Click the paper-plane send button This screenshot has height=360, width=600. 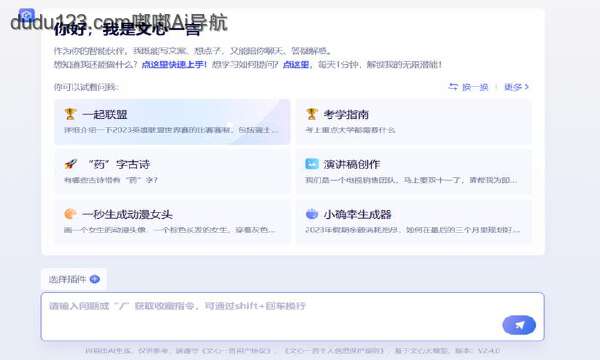[x=519, y=325]
